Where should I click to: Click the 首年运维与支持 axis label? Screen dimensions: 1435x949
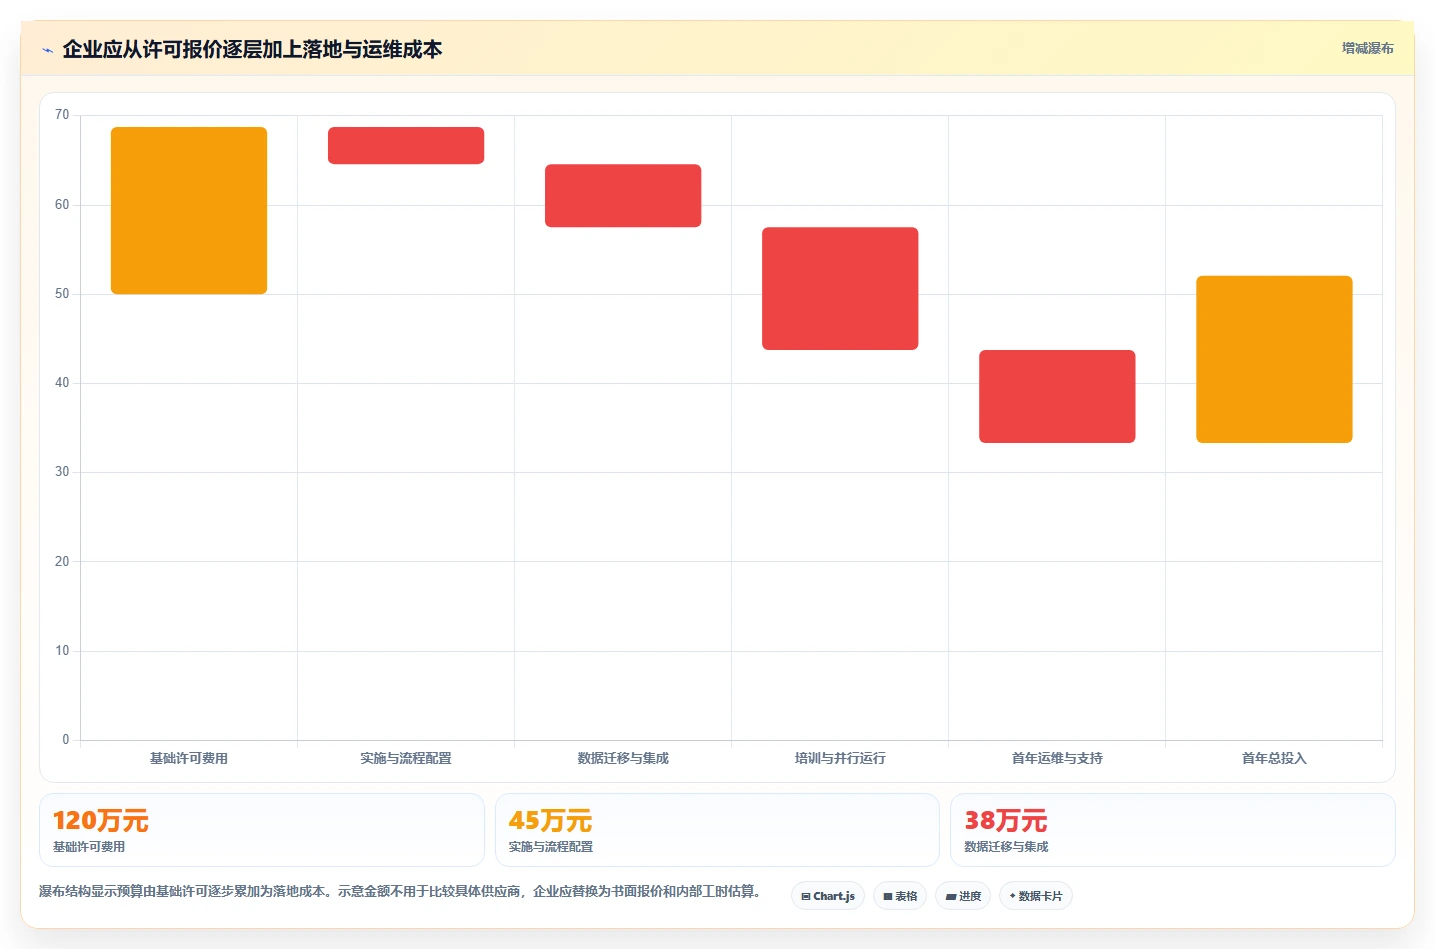pos(1057,758)
